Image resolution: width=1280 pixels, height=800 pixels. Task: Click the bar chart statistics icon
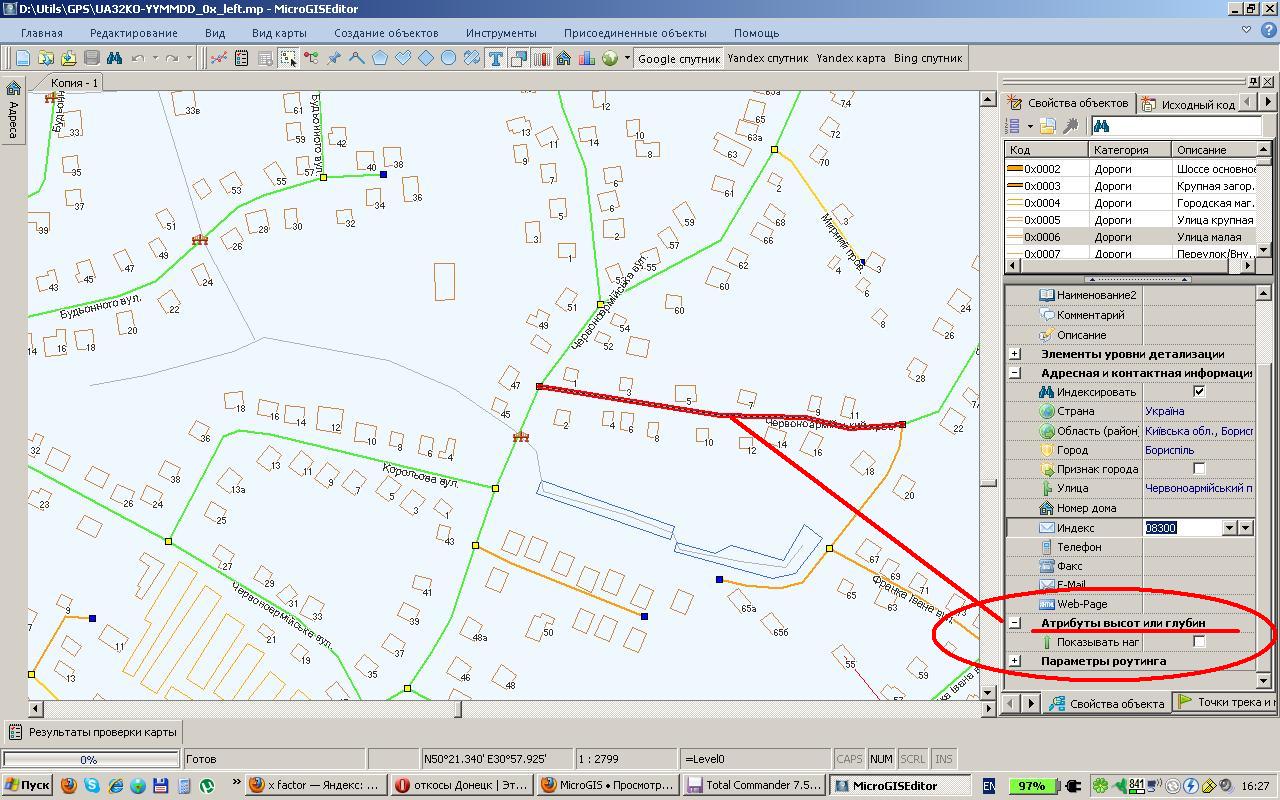[x=587, y=58]
